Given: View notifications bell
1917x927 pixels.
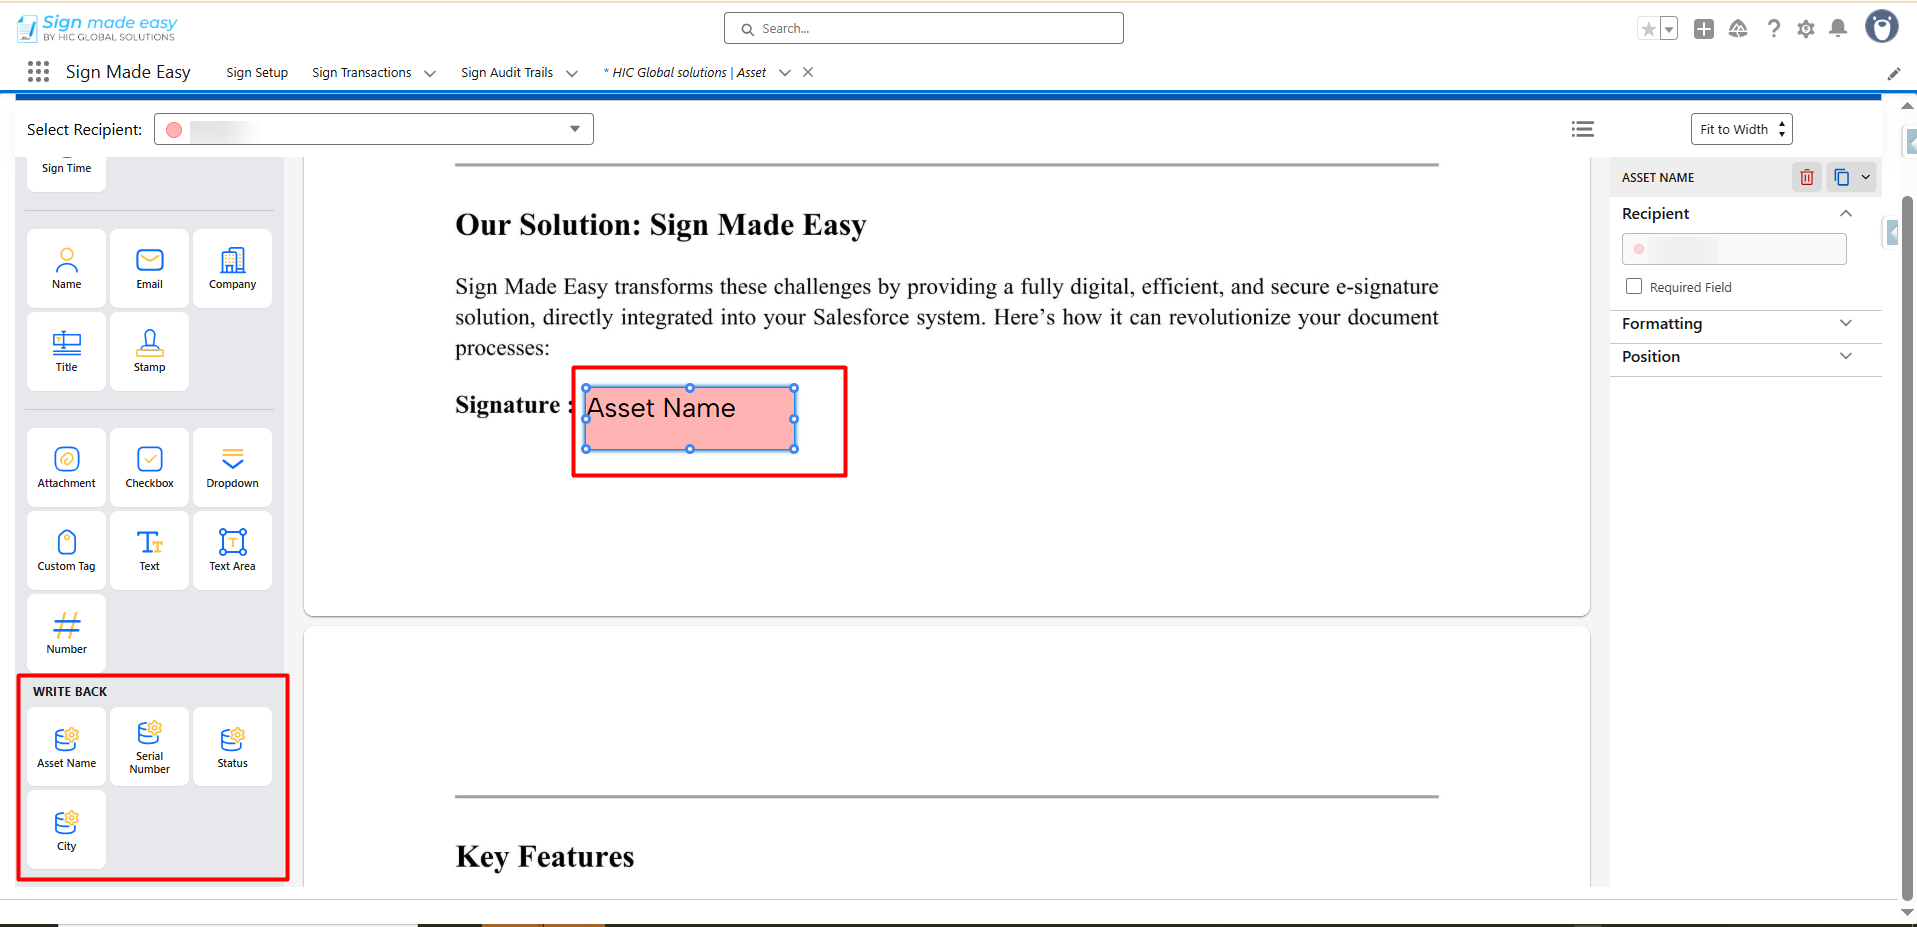Looking at the screenshot, I should (1838, 29).
